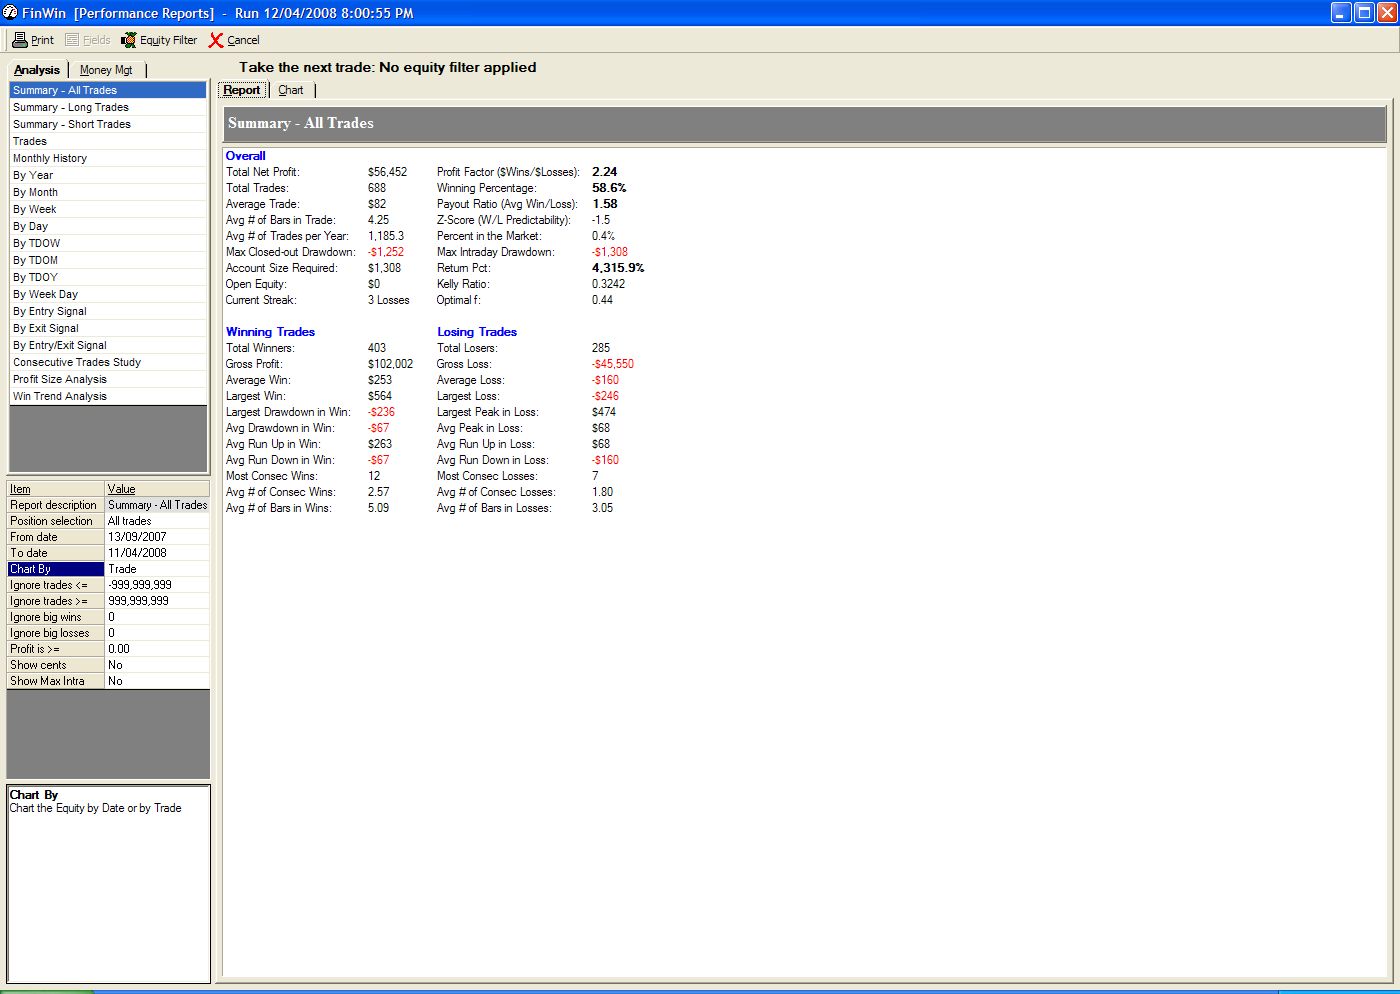Select the By Exit Signal analysis
This screenshot has height=994, width=1400.
pos(108,328)
